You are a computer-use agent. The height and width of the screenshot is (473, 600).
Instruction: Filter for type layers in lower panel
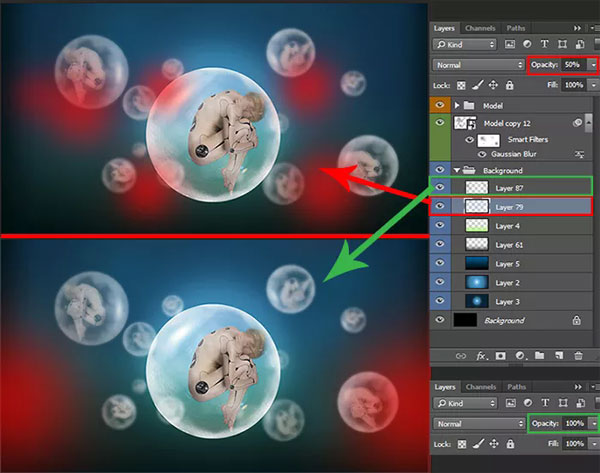(x=545, y=403)
